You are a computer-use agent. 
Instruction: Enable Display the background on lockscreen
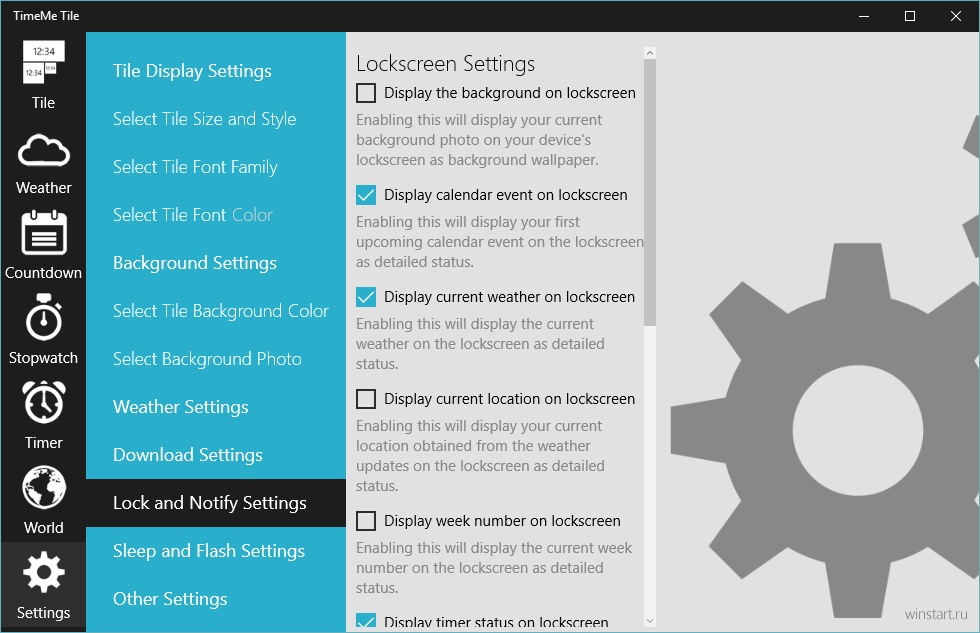coord(366,93)
